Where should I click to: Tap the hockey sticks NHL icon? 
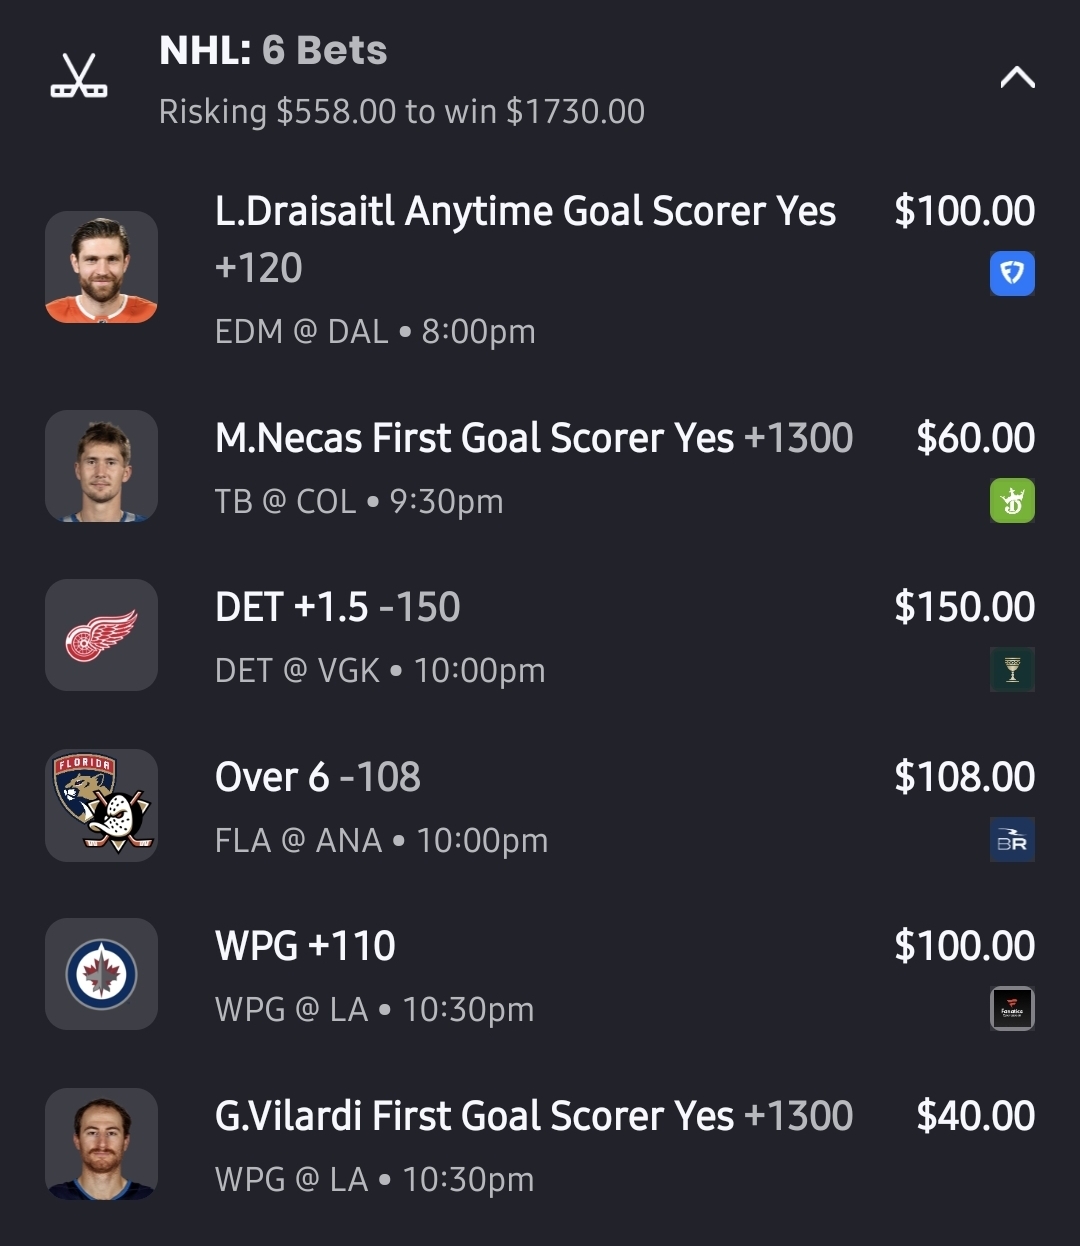coord(79,76)
